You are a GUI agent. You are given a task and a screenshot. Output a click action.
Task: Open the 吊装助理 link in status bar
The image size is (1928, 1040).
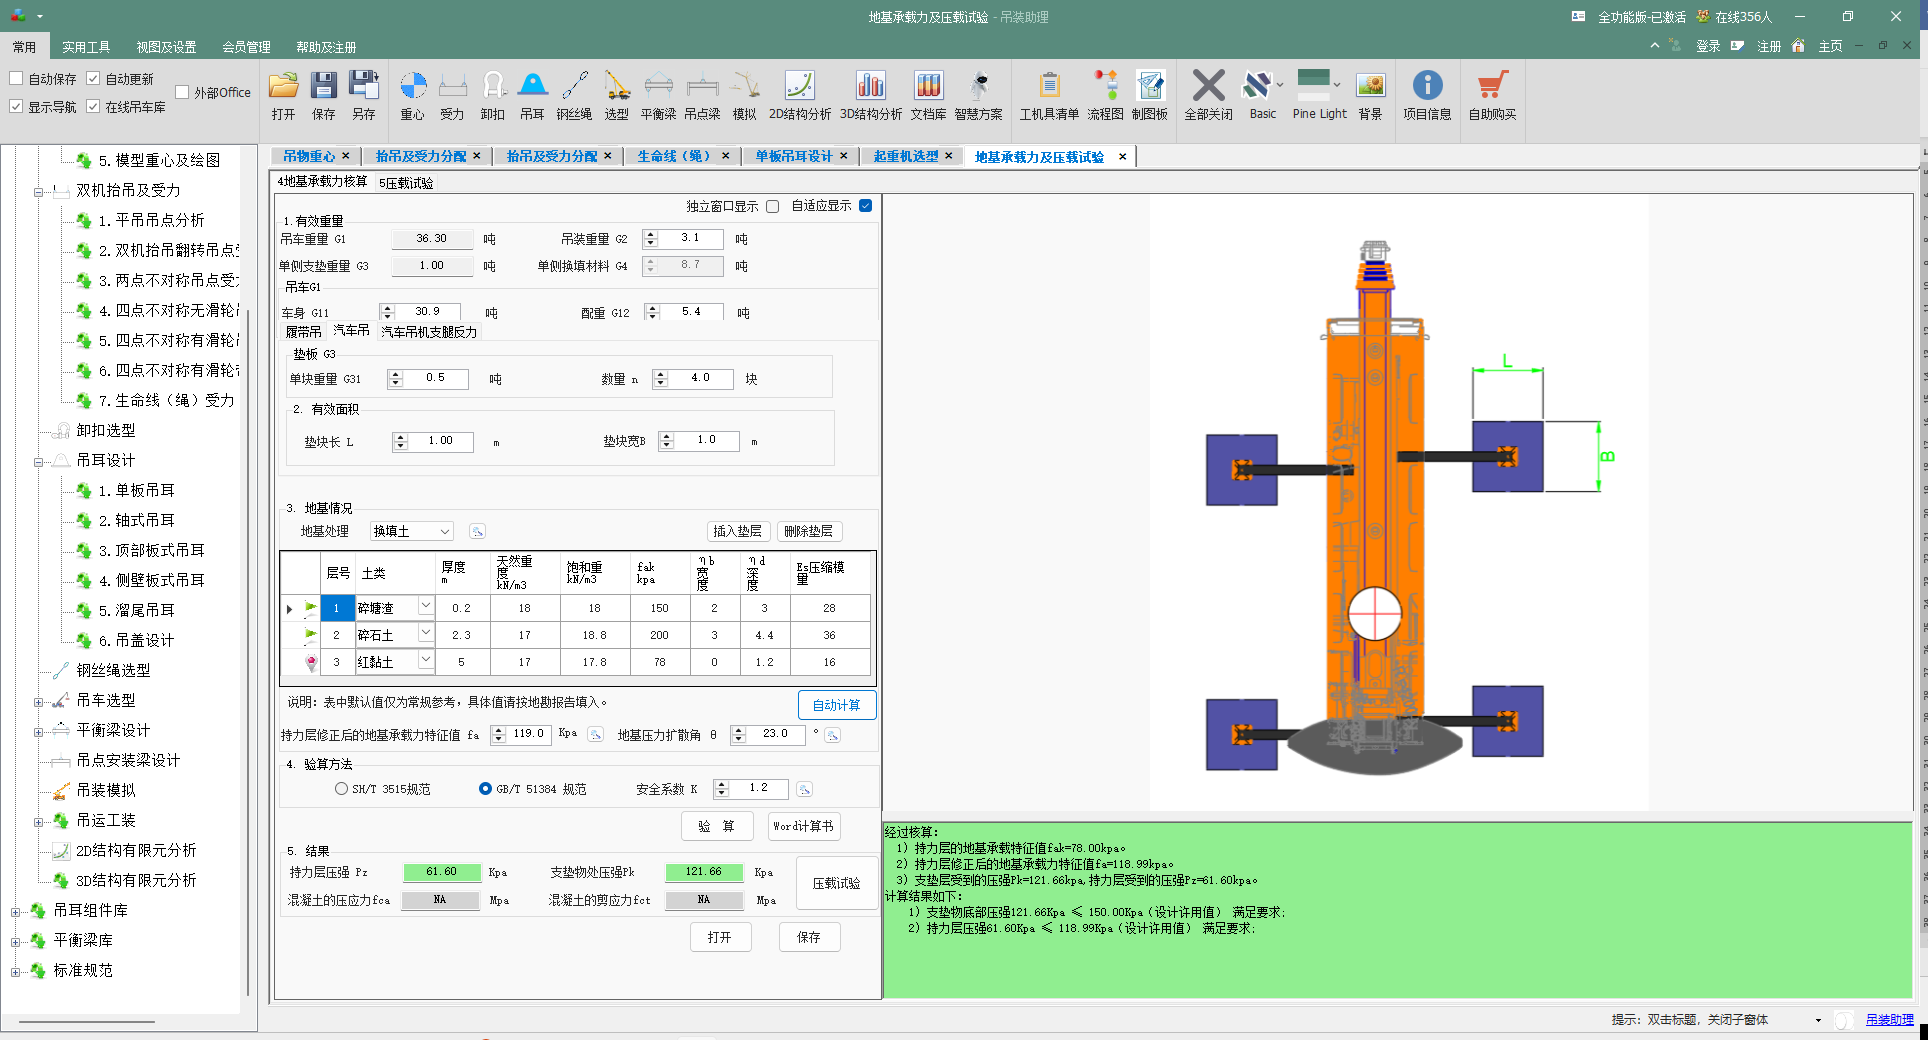[1889, 1019]
